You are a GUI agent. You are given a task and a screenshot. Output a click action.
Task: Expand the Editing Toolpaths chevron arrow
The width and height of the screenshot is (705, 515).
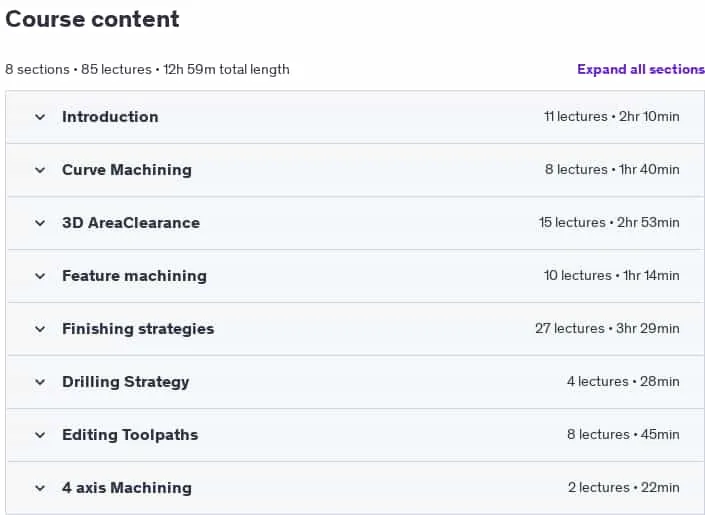[x=40, y=436]
